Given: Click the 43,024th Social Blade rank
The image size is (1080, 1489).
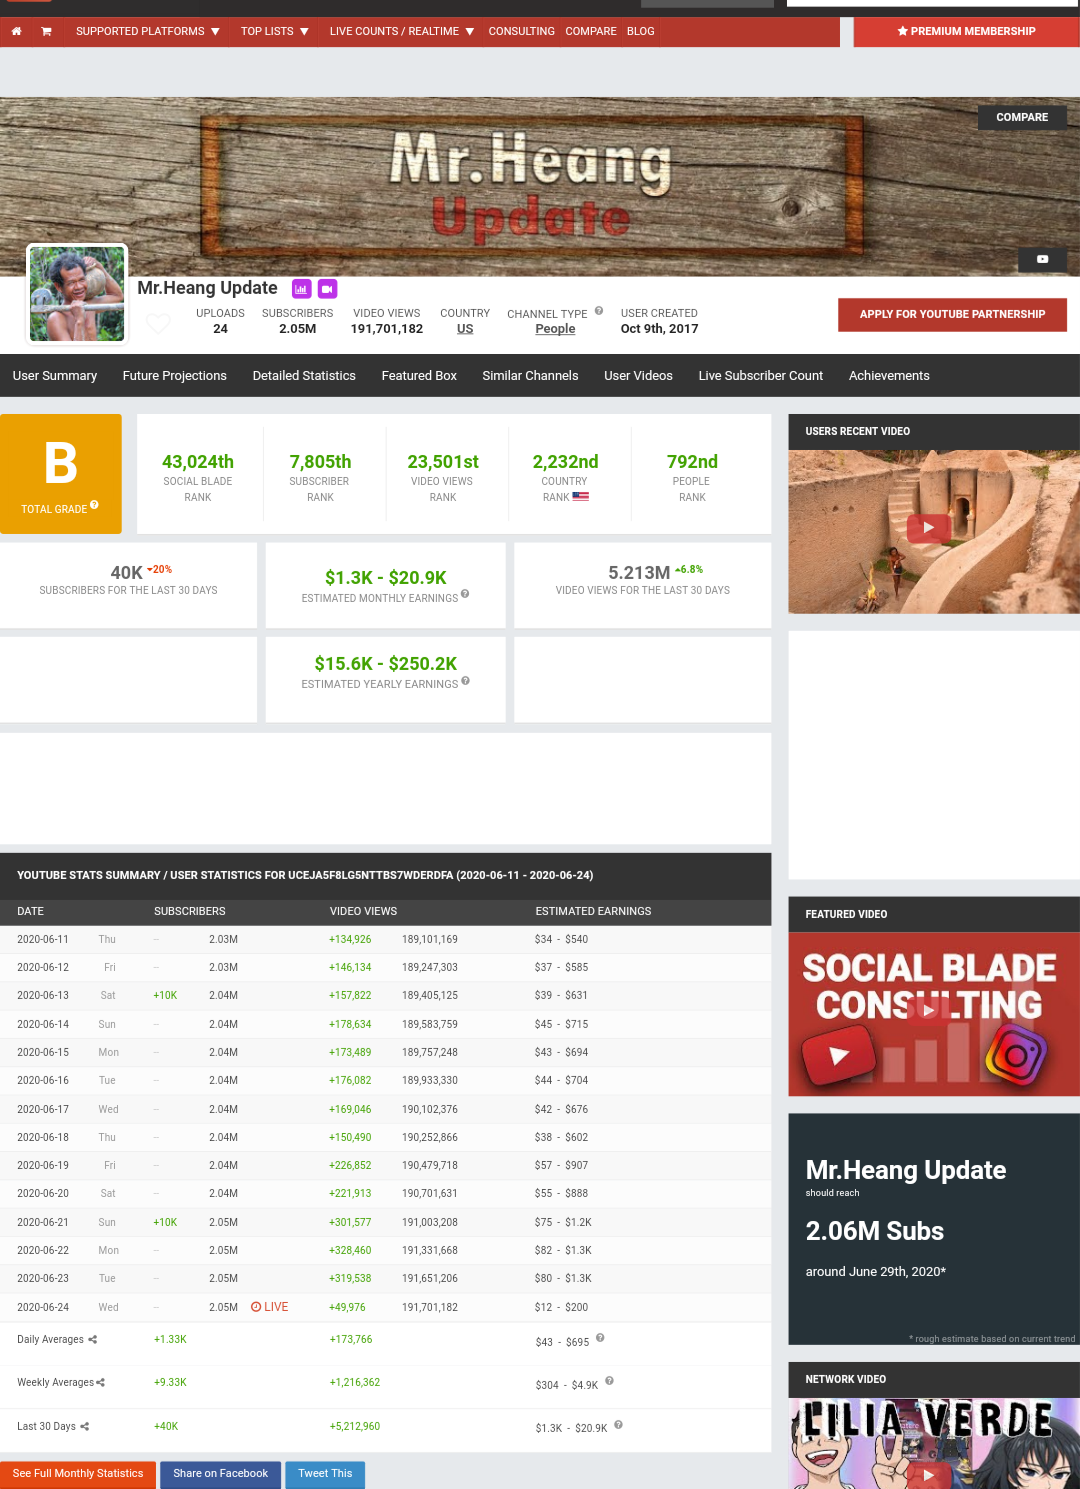Looking at the screenshot, I should 198,462.
